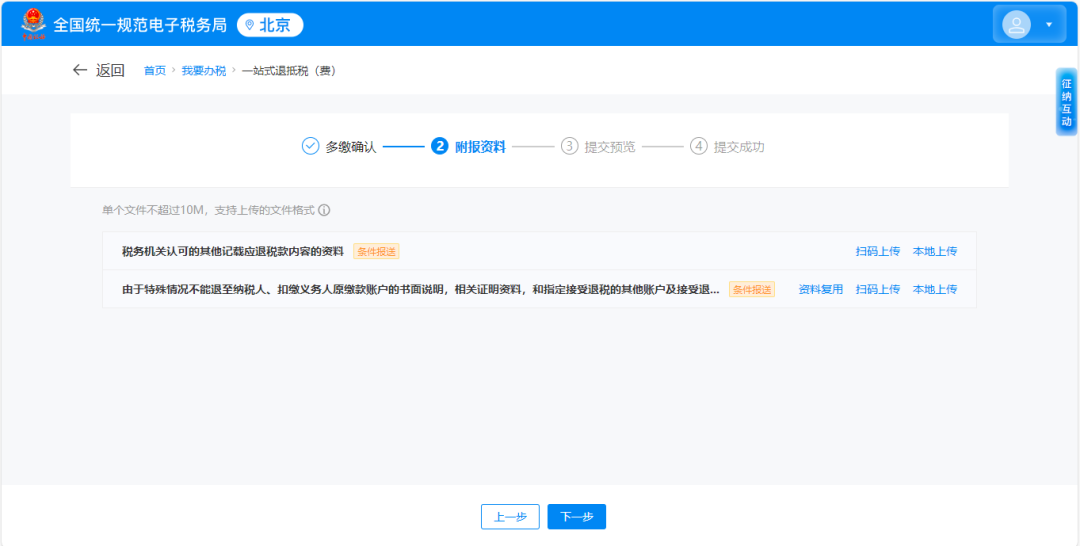The height and width of the screenshot is (546, 1080).
Task: Open the 首页 breadcrumb link
Action: (154, 70)
